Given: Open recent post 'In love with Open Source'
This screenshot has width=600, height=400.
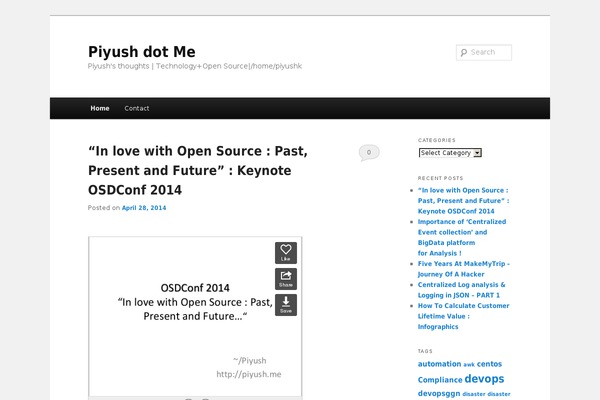Looking at the screenshot, I should coord(463,201).
